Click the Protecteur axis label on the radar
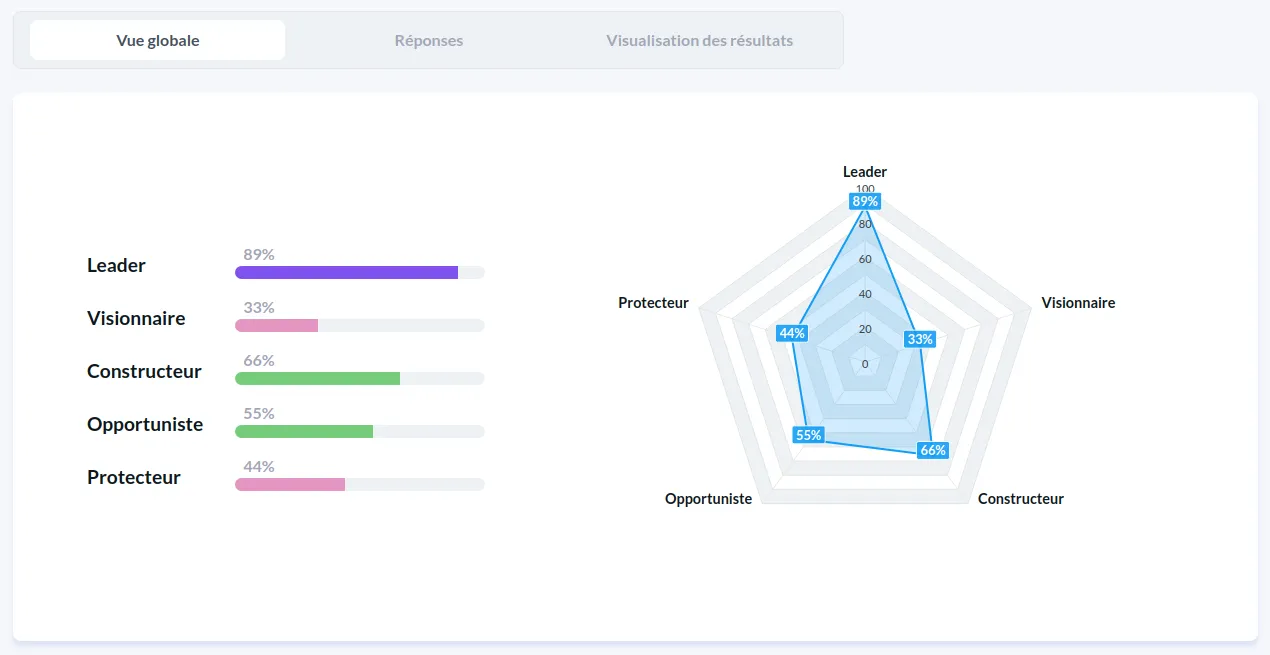 (653, 302)
